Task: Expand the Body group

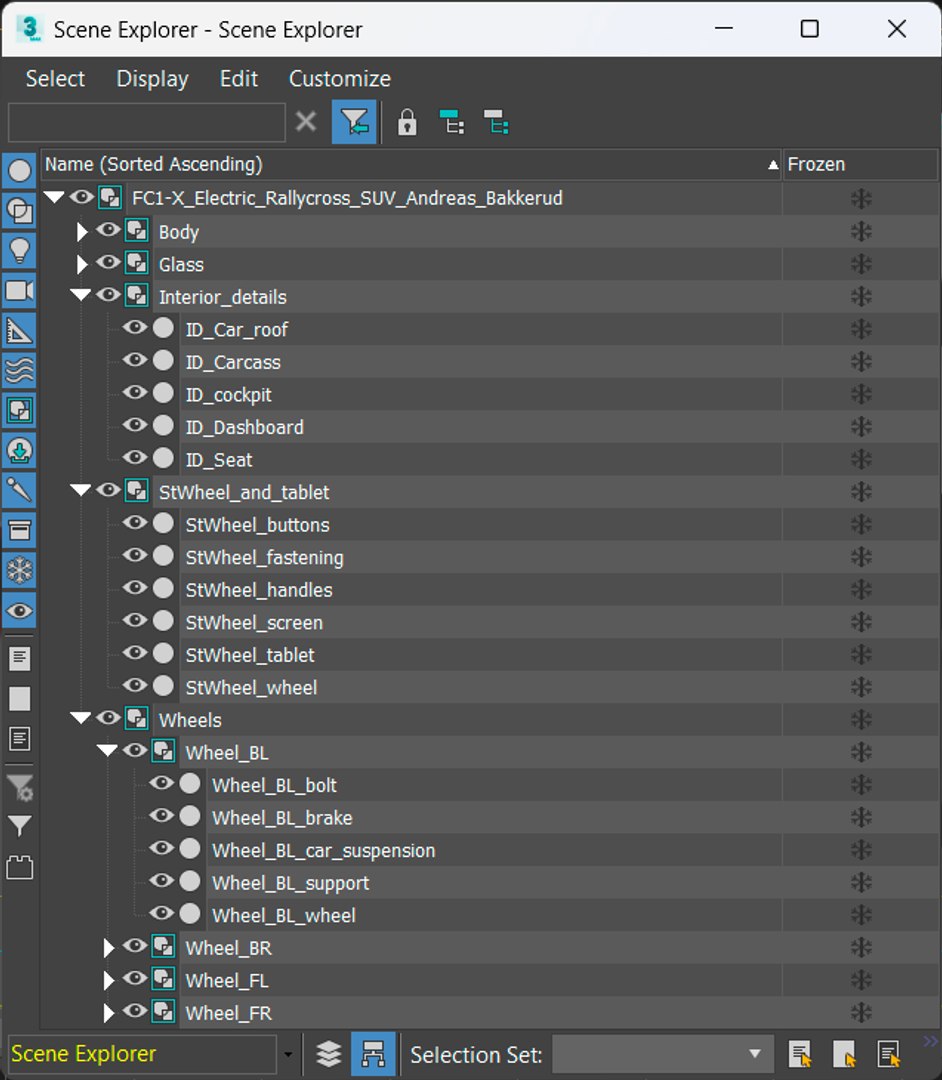Action: pos(82,231)
